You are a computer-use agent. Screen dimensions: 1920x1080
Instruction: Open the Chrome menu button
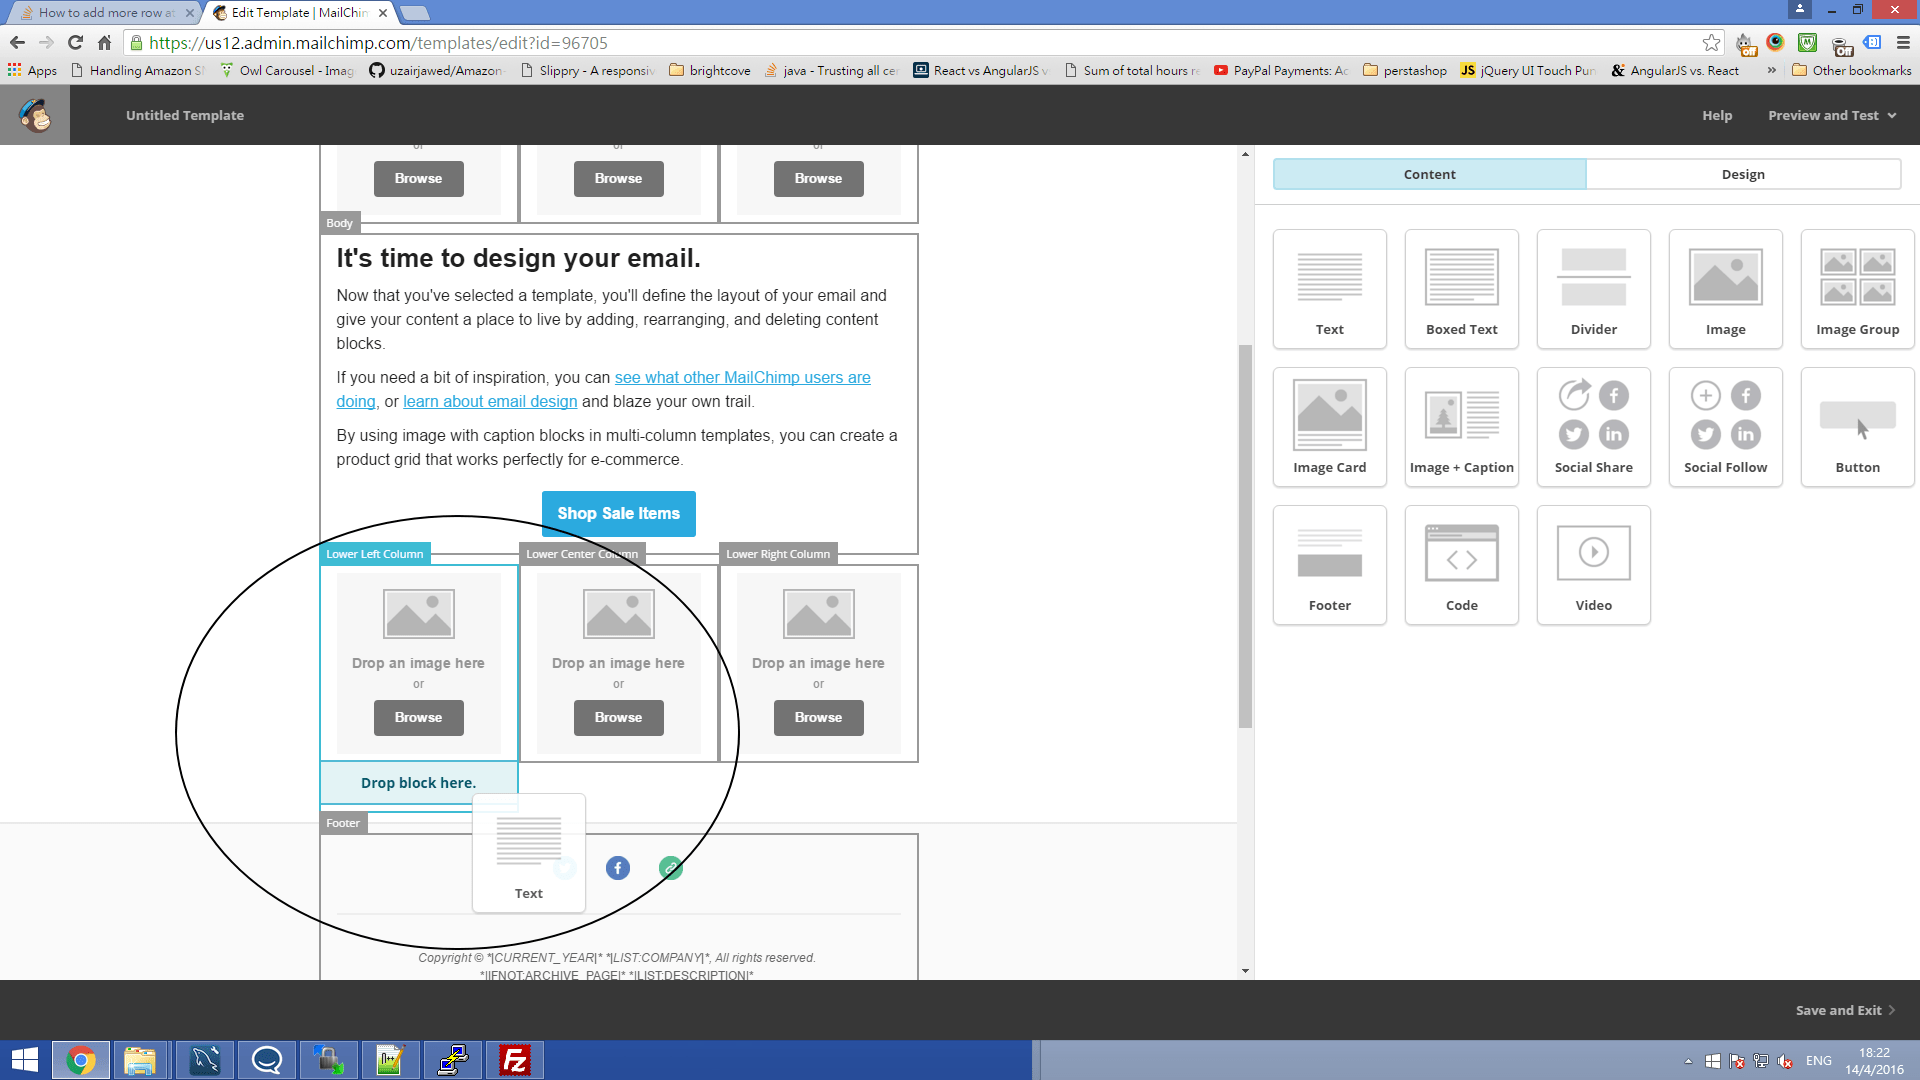tap(1903, 43)
